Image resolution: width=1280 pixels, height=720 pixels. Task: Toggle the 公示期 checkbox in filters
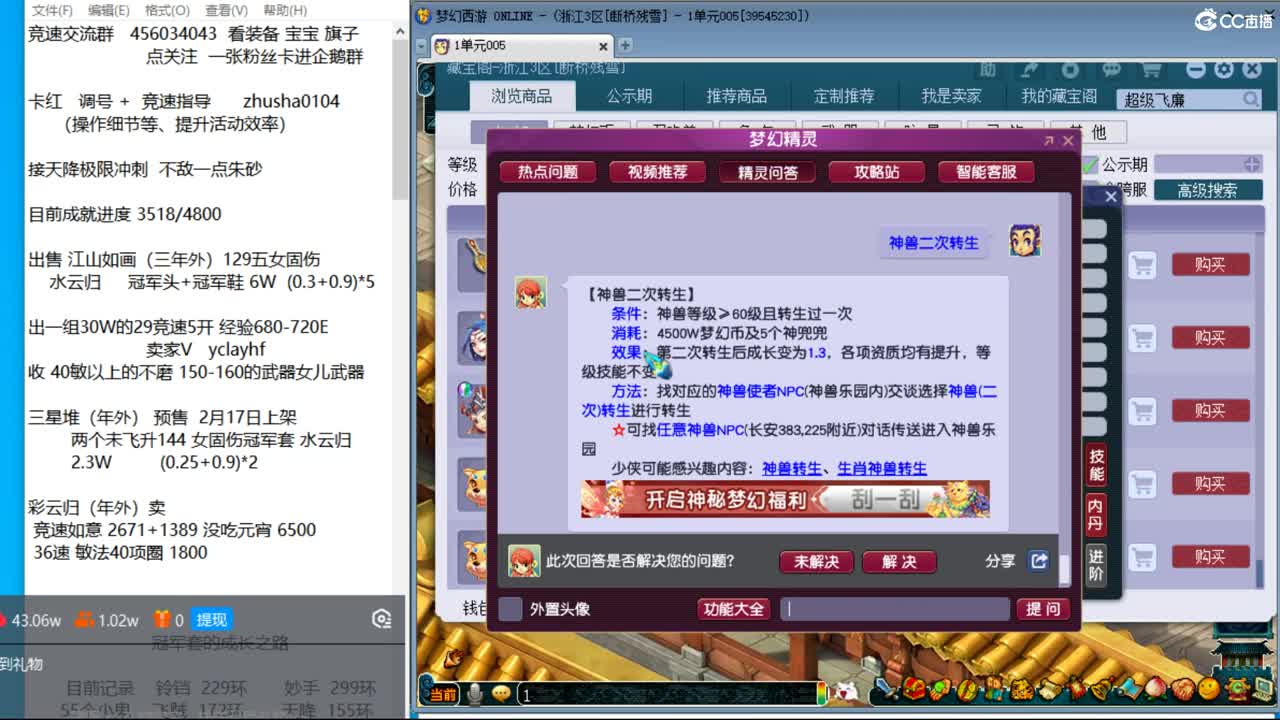pyautogui.click(x=1089, y=164)
